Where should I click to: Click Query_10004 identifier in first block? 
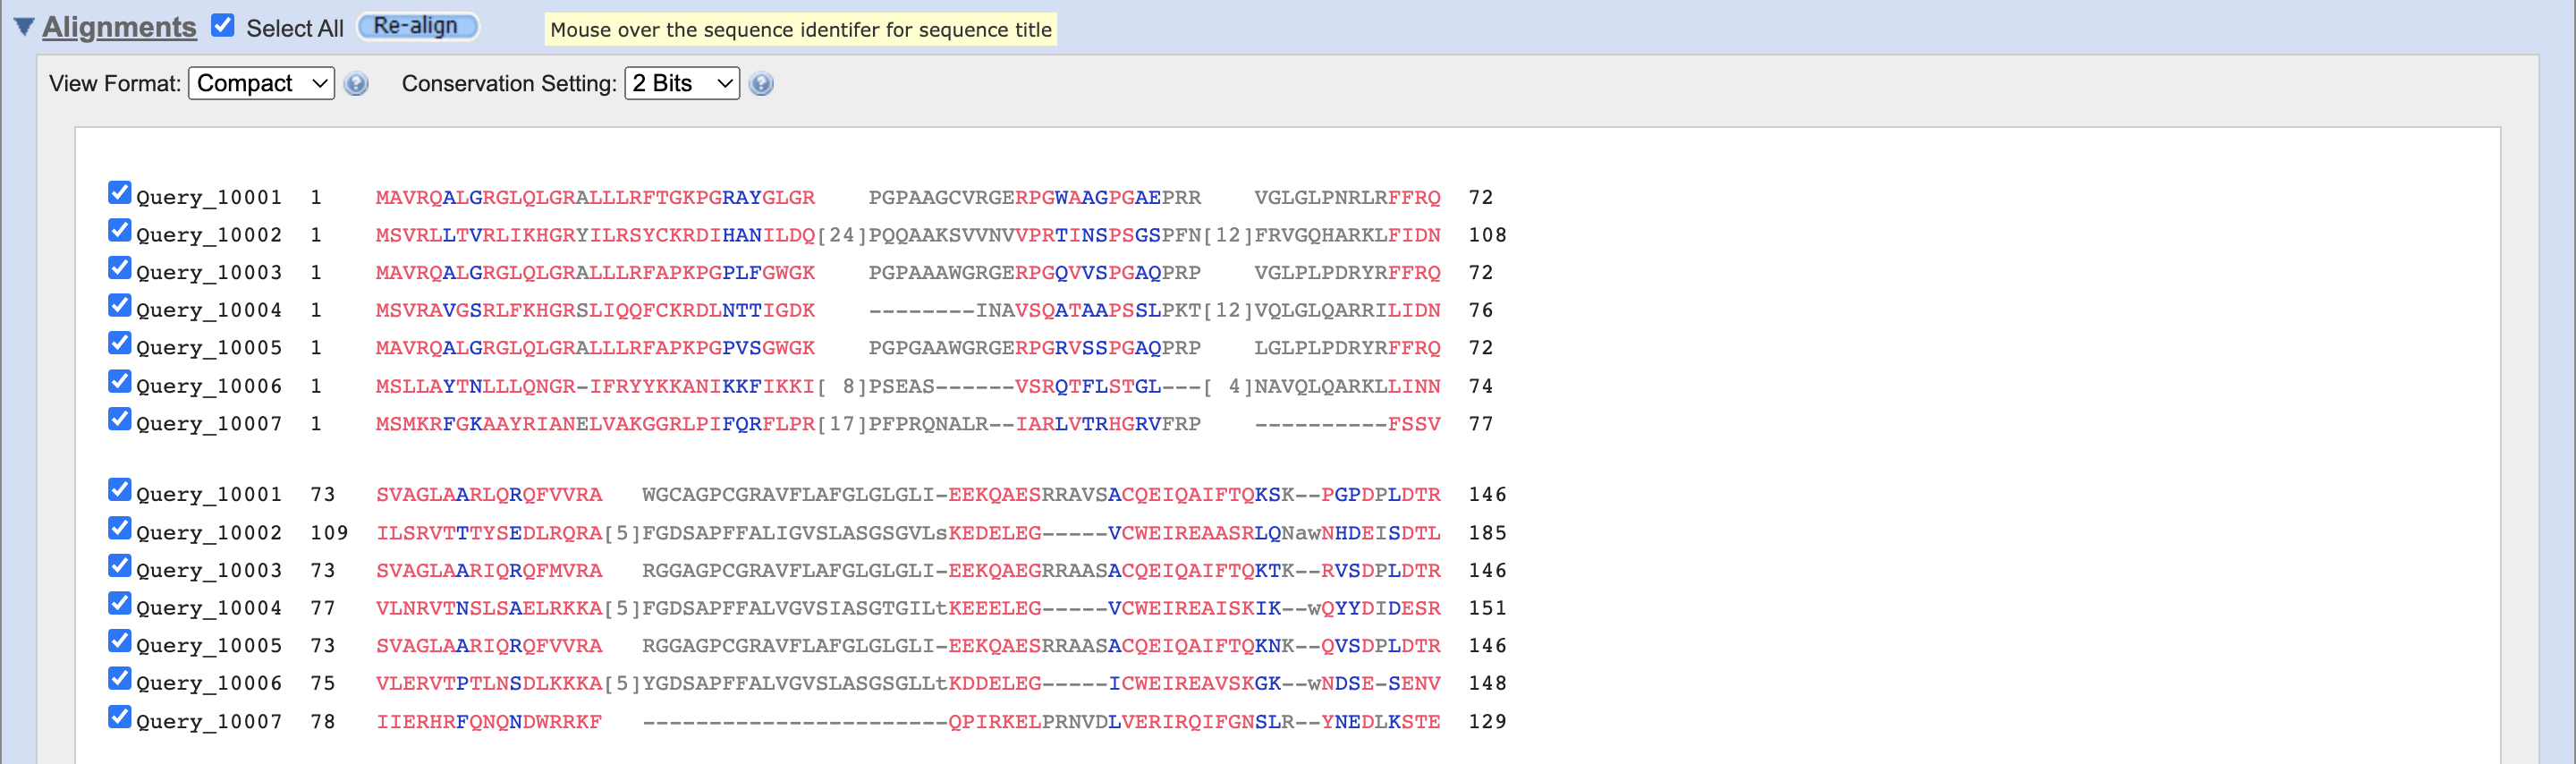209,311
